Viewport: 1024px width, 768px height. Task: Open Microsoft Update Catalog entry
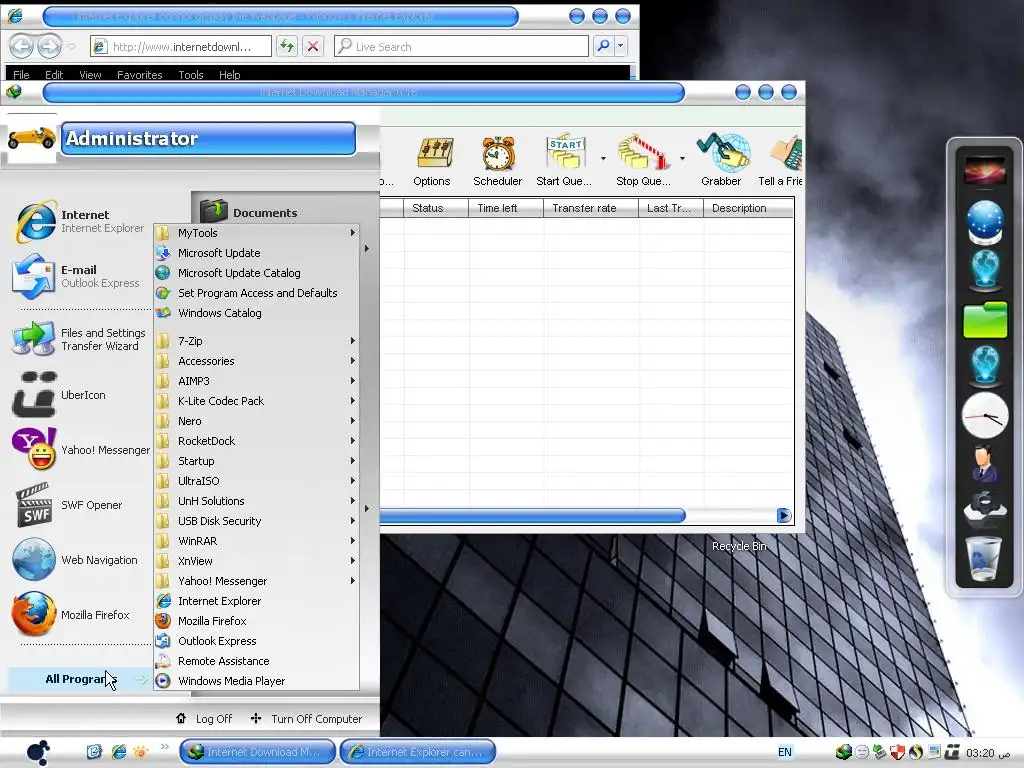coord(257,273)
